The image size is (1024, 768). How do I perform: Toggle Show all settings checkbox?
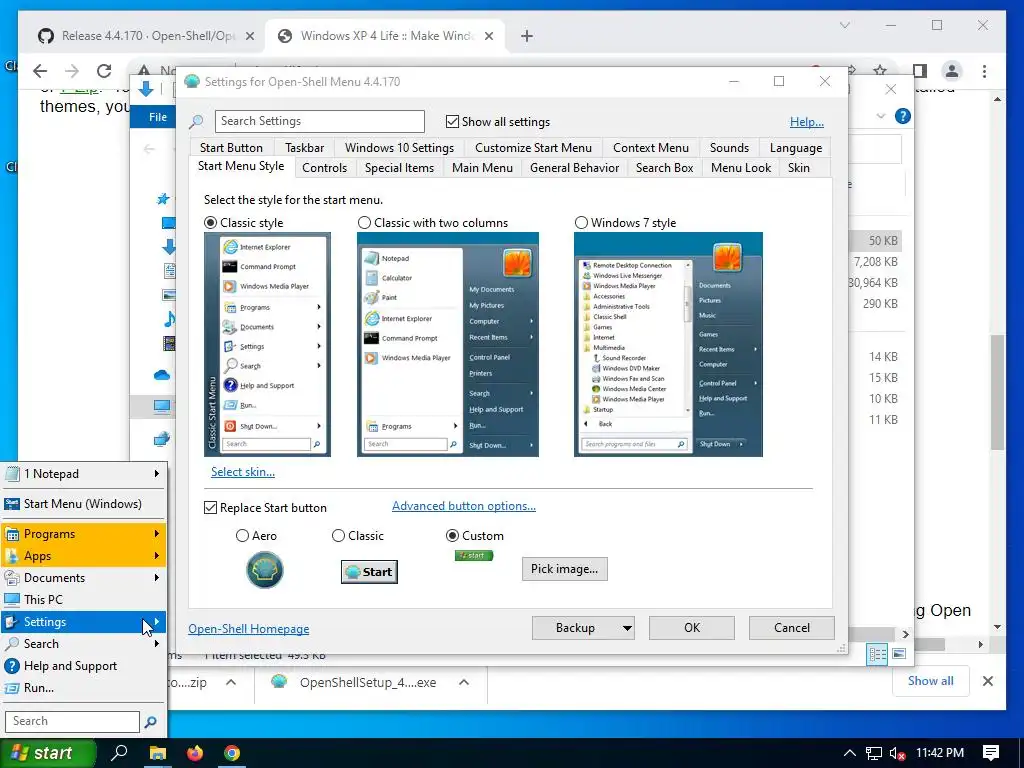click(x=452, y=121)
